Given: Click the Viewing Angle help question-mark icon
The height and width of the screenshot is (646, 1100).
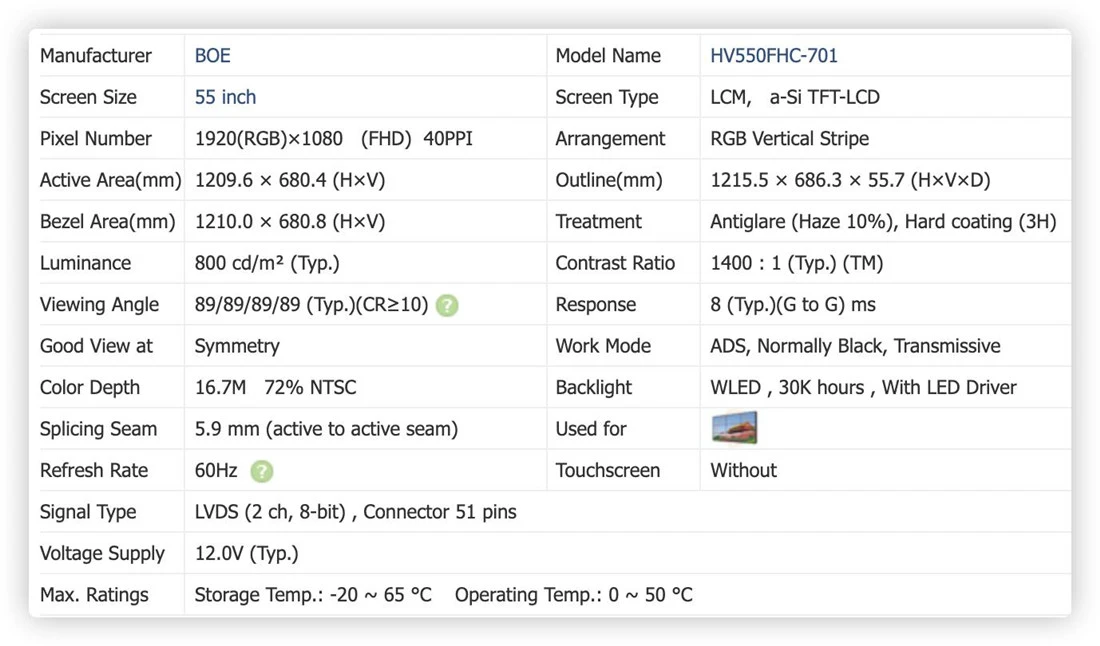Looking at the screenshot, I should click(447, 305).
